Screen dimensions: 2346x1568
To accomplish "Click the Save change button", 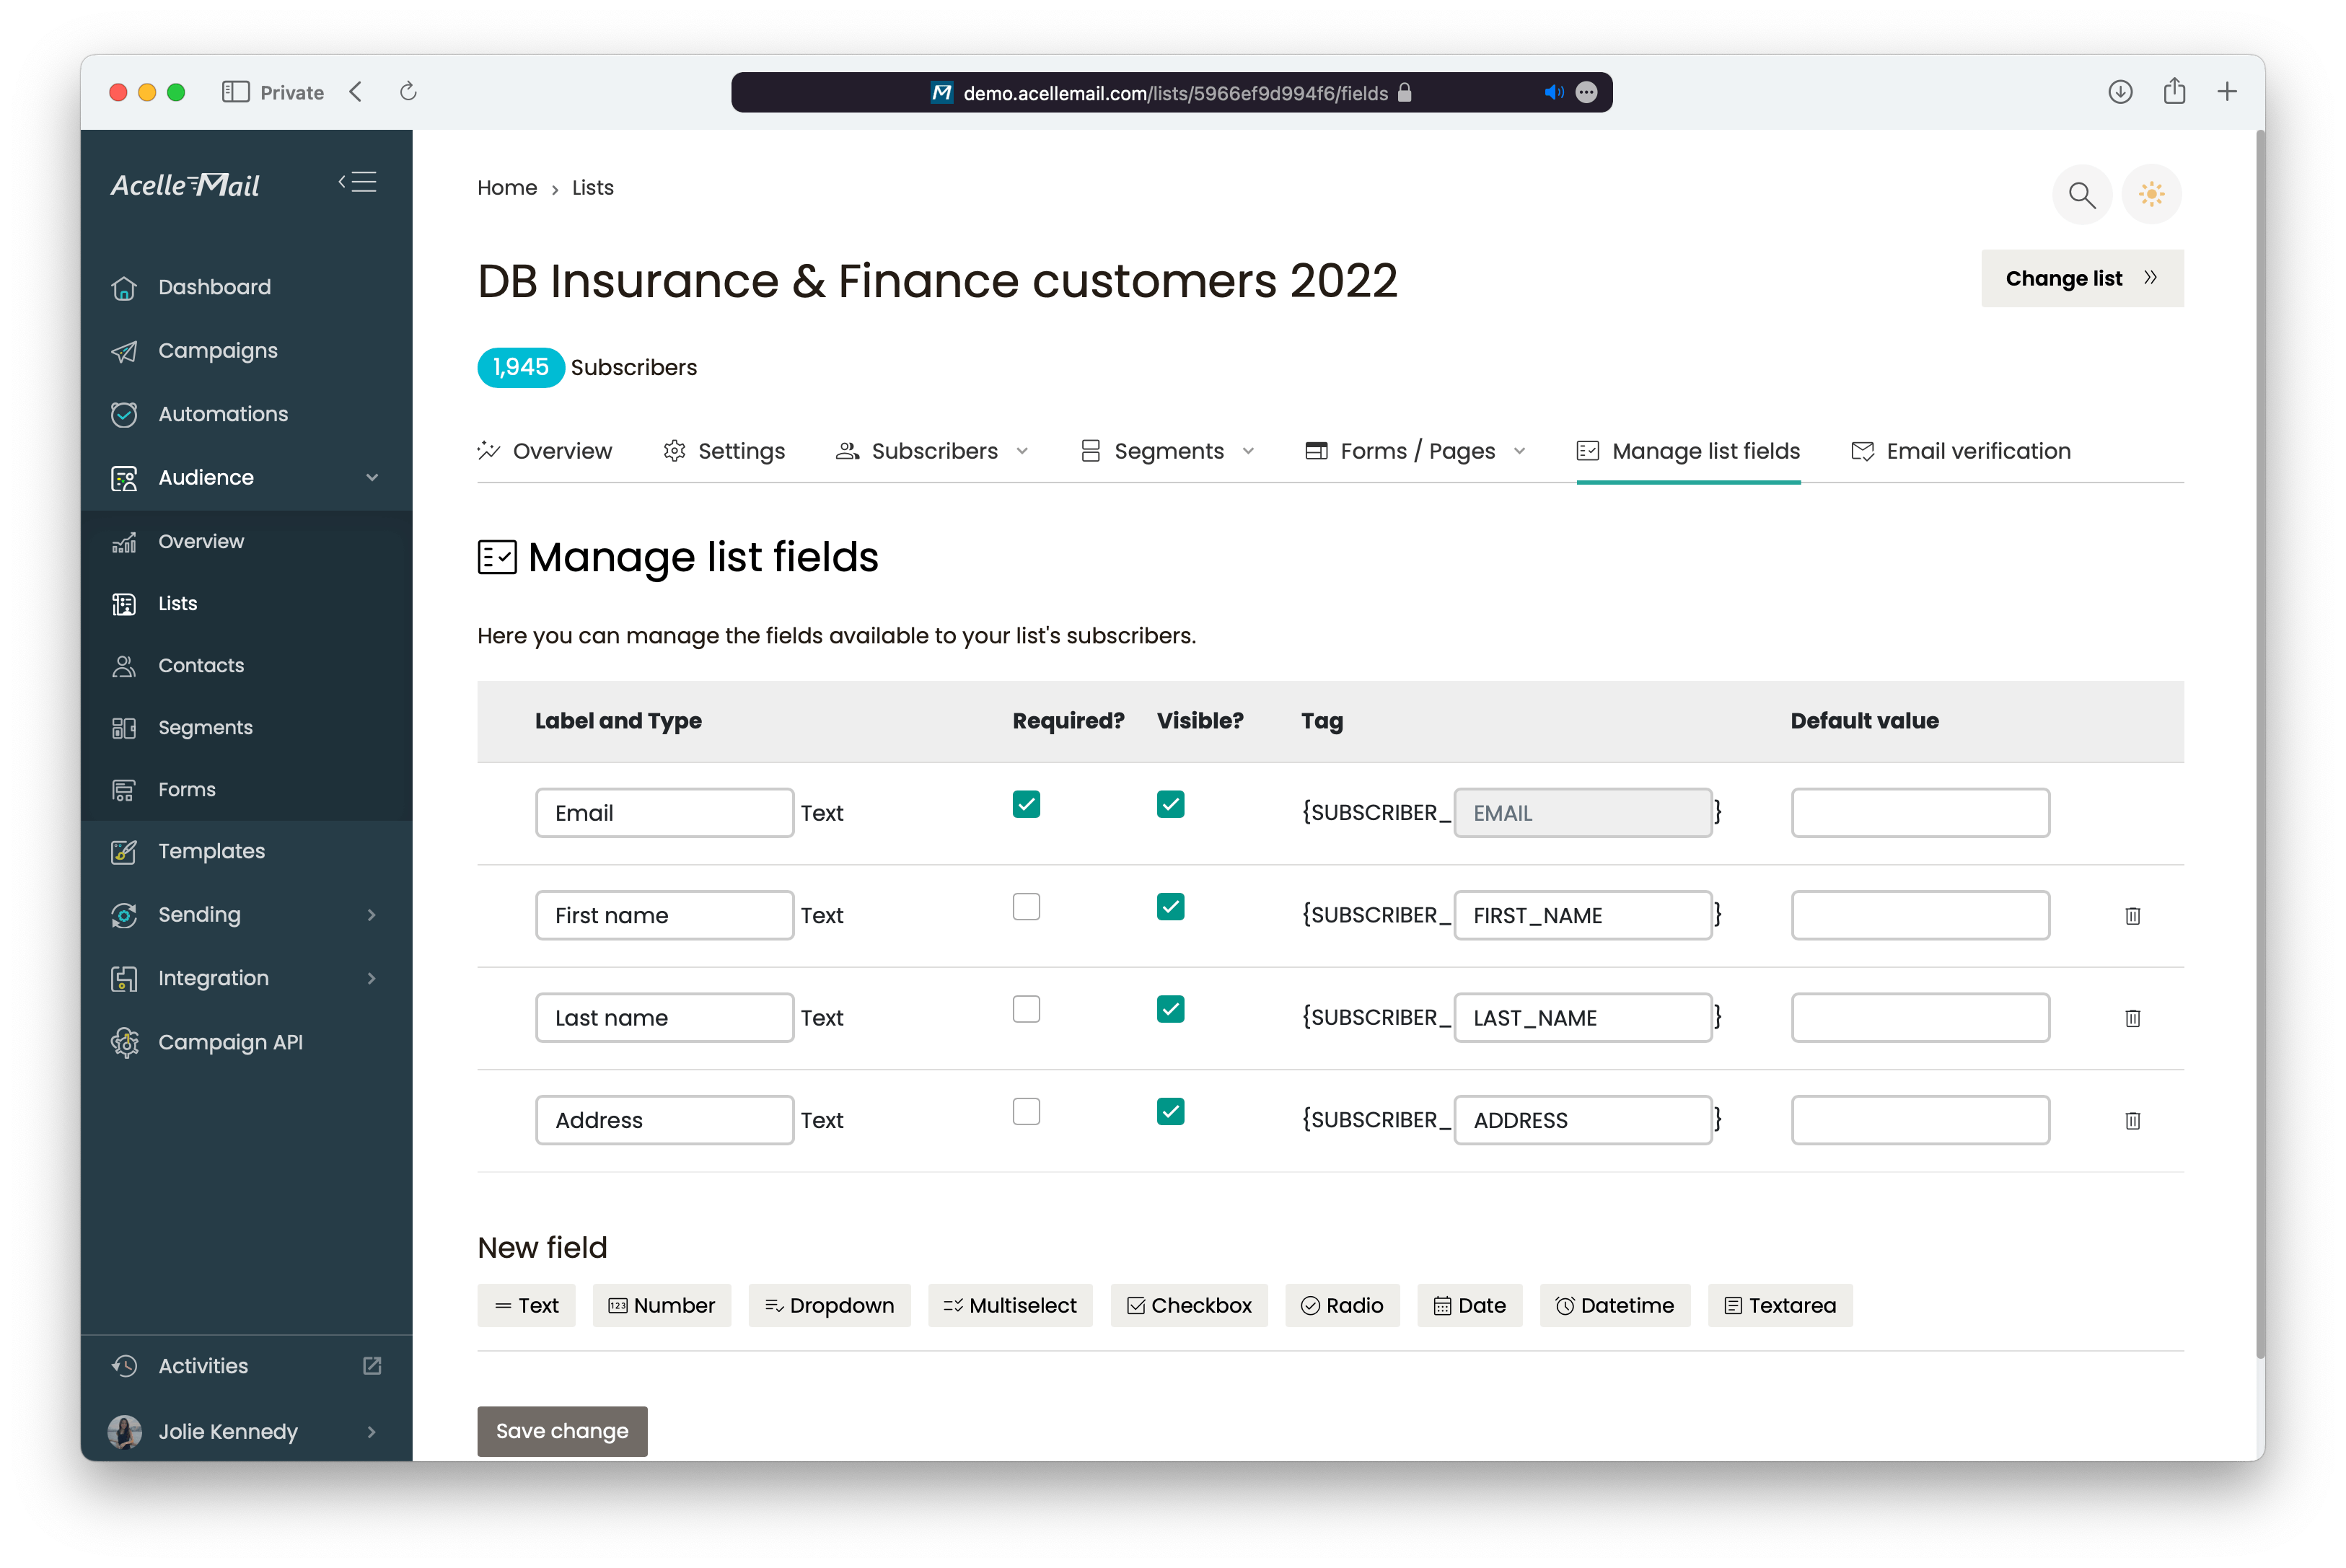I will click(x=562, y=1431).
